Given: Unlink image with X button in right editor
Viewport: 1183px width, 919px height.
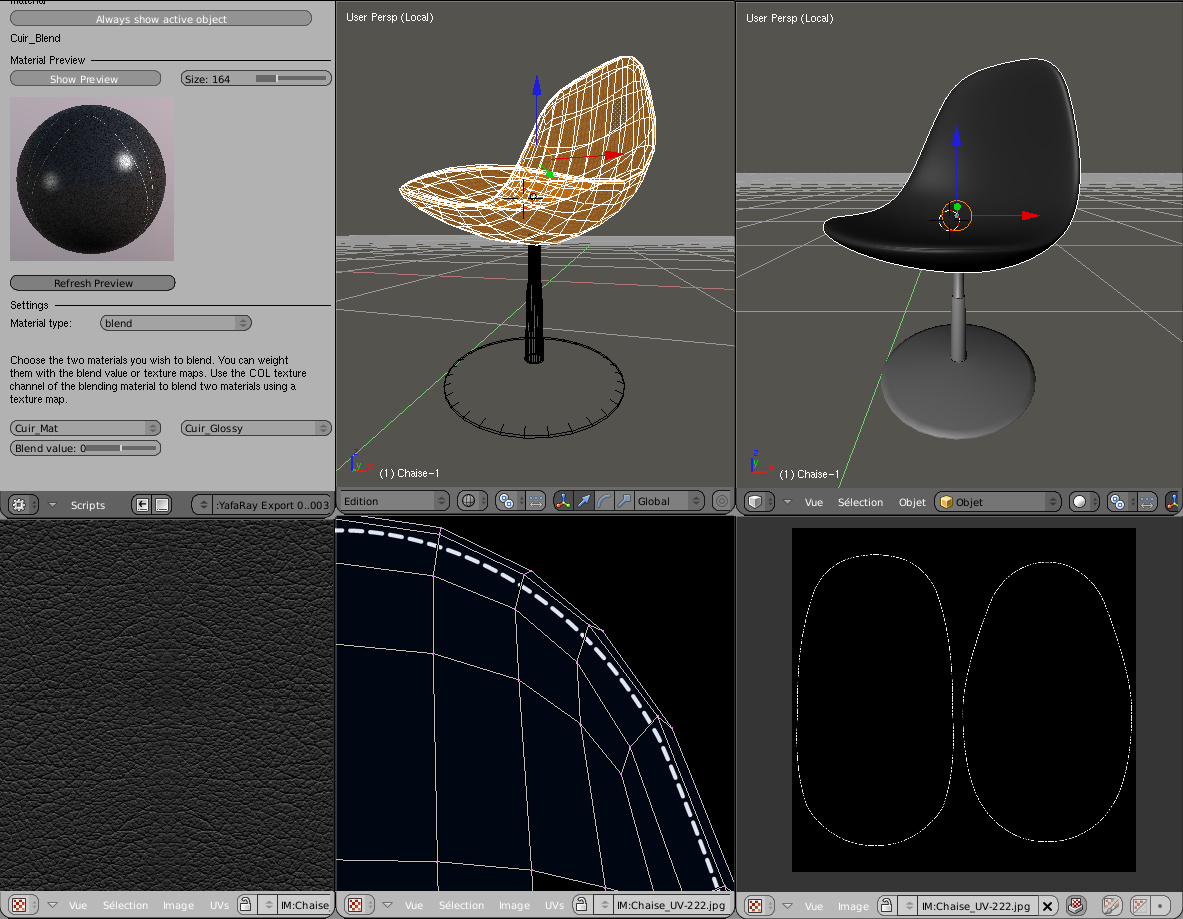Looking at the screenshot, I should [x=1047, y=905].
